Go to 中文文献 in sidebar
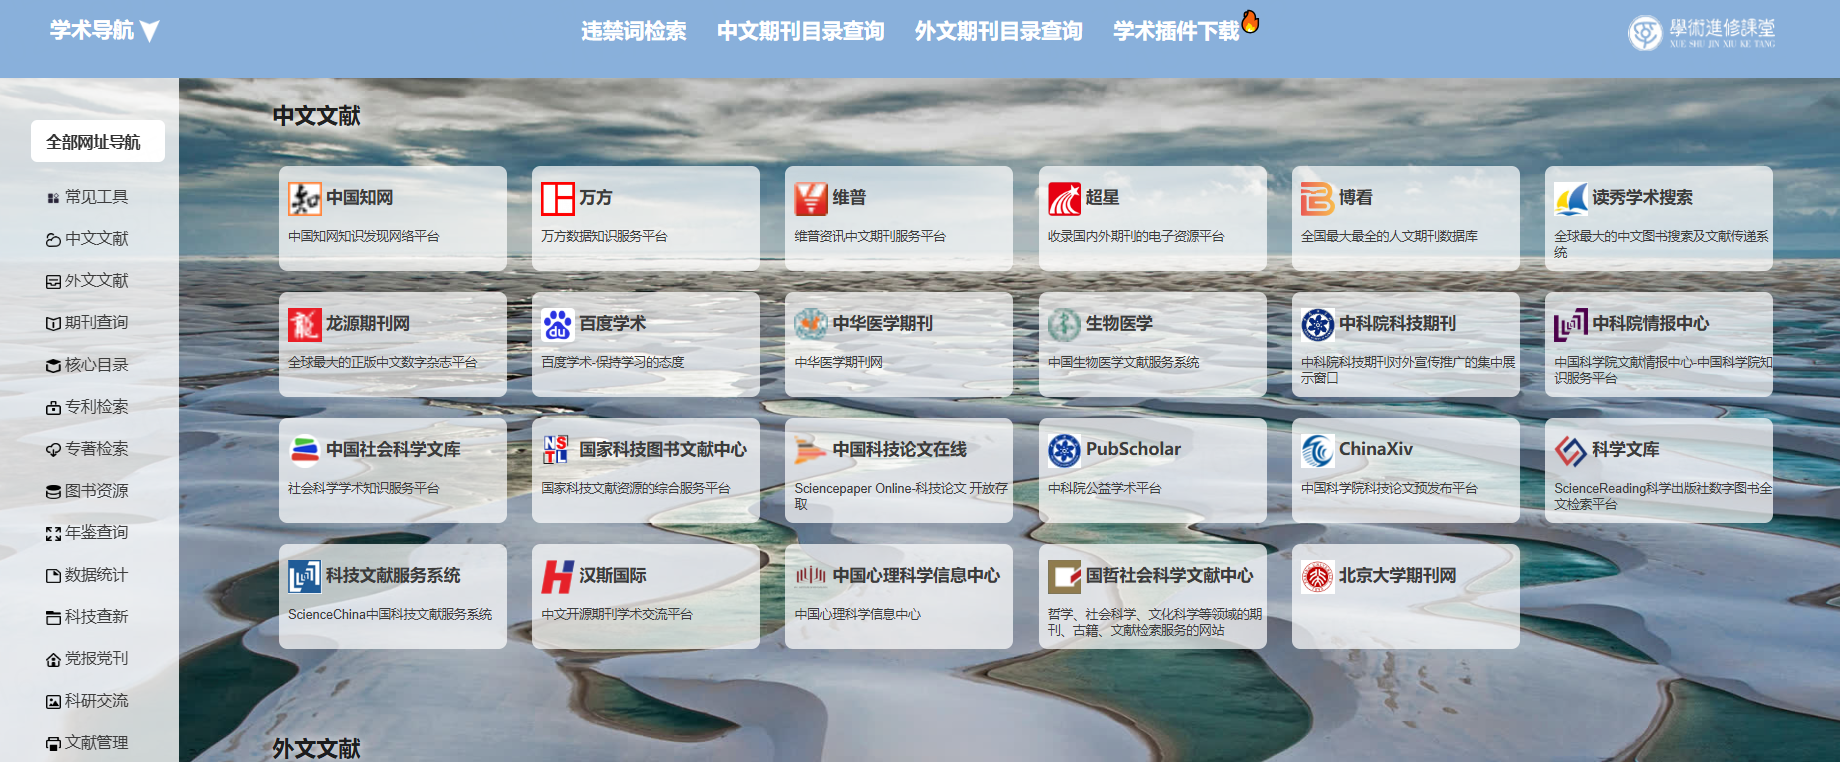Viewport: 1840px width, 762px height. point(88,239)
